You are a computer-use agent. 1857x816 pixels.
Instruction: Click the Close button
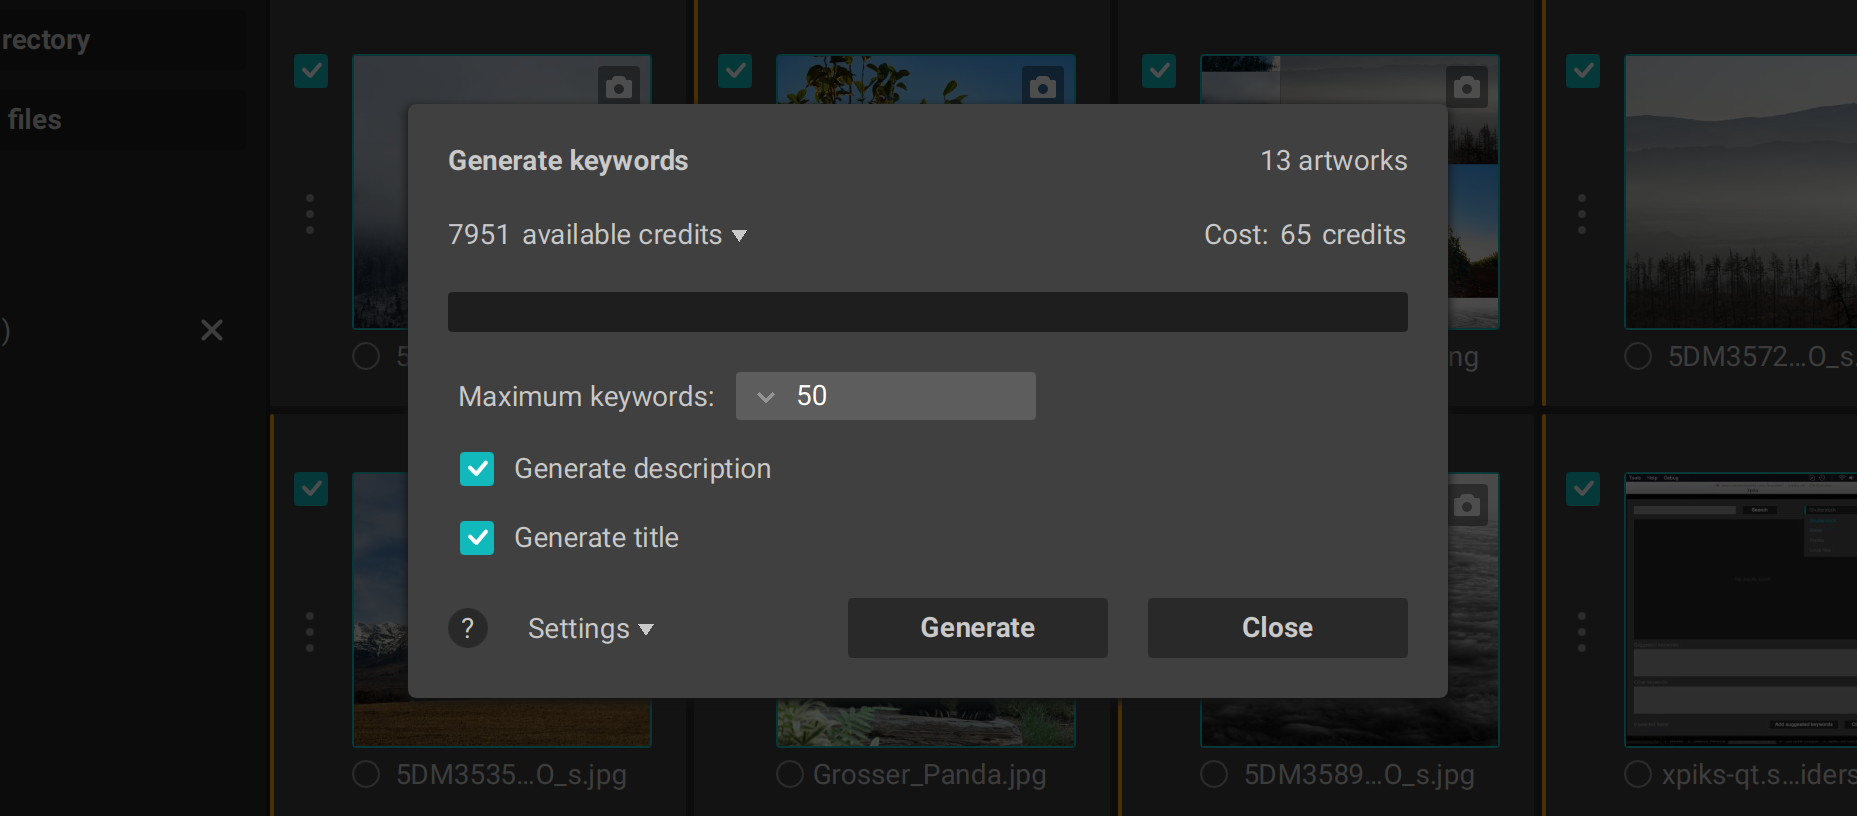pos(1277,628)
